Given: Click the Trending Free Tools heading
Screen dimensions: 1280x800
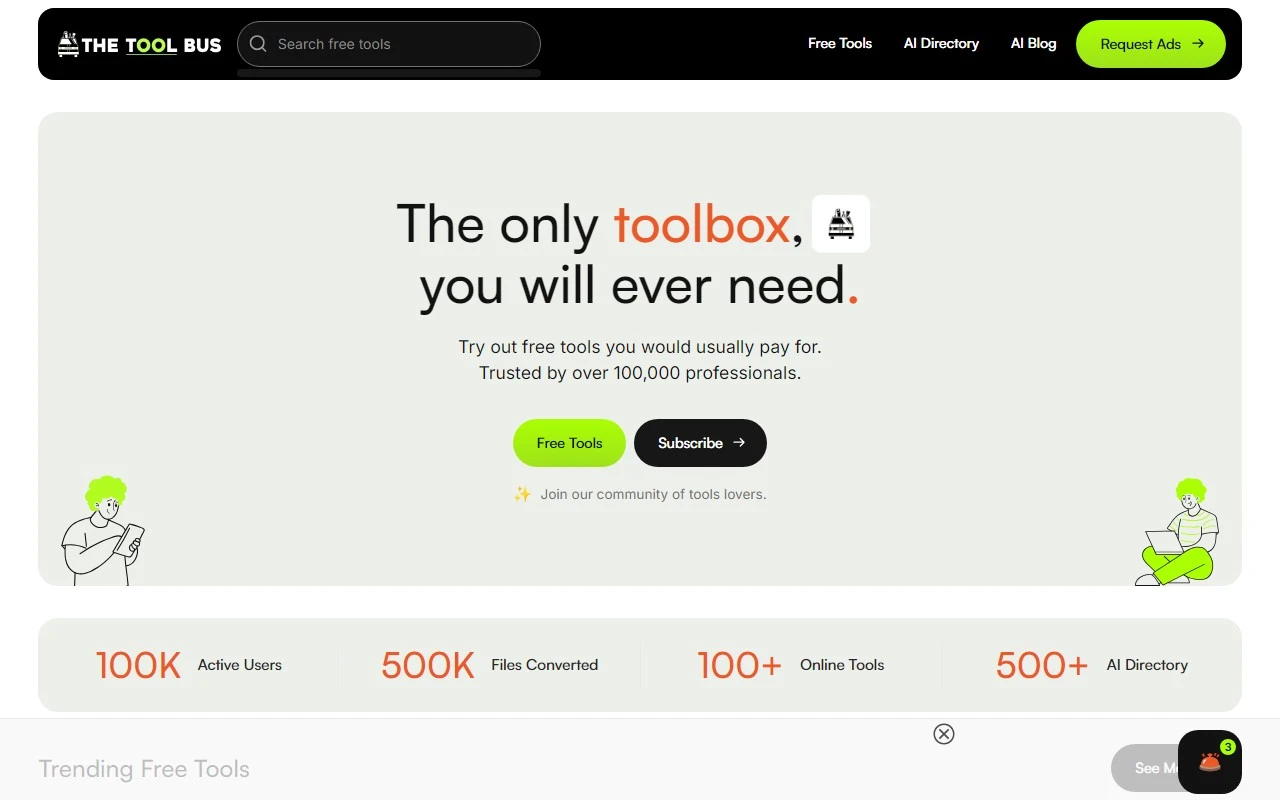Looking at the screenshot, I should coord(144,769).
